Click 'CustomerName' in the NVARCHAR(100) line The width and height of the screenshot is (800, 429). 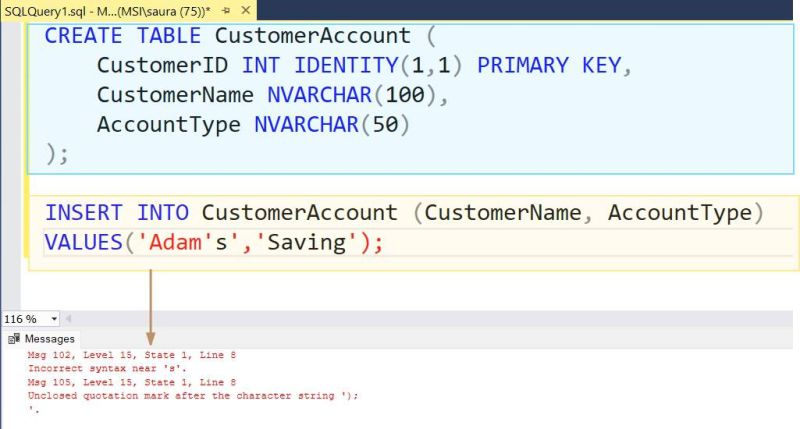[x=175, y=95]
